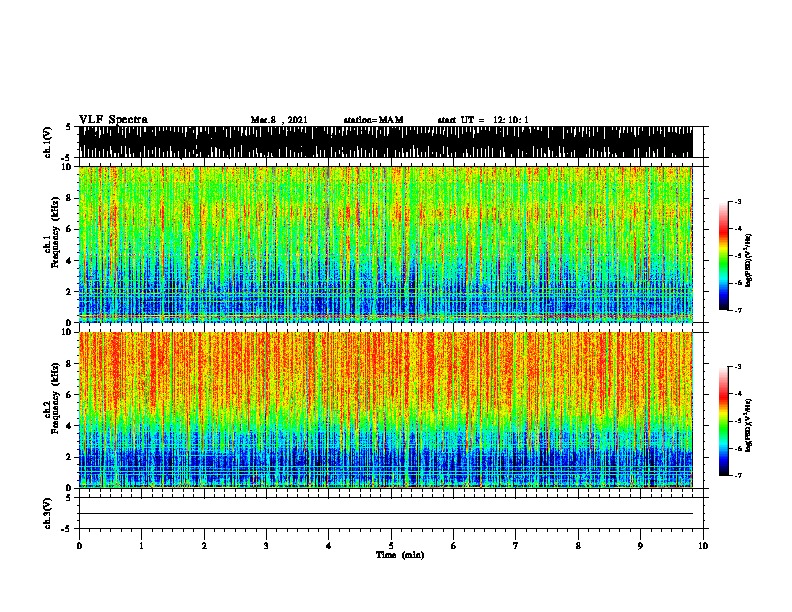Select the ch.2 spectrogram color bar

pyautogui.click(x=723, y=421)
